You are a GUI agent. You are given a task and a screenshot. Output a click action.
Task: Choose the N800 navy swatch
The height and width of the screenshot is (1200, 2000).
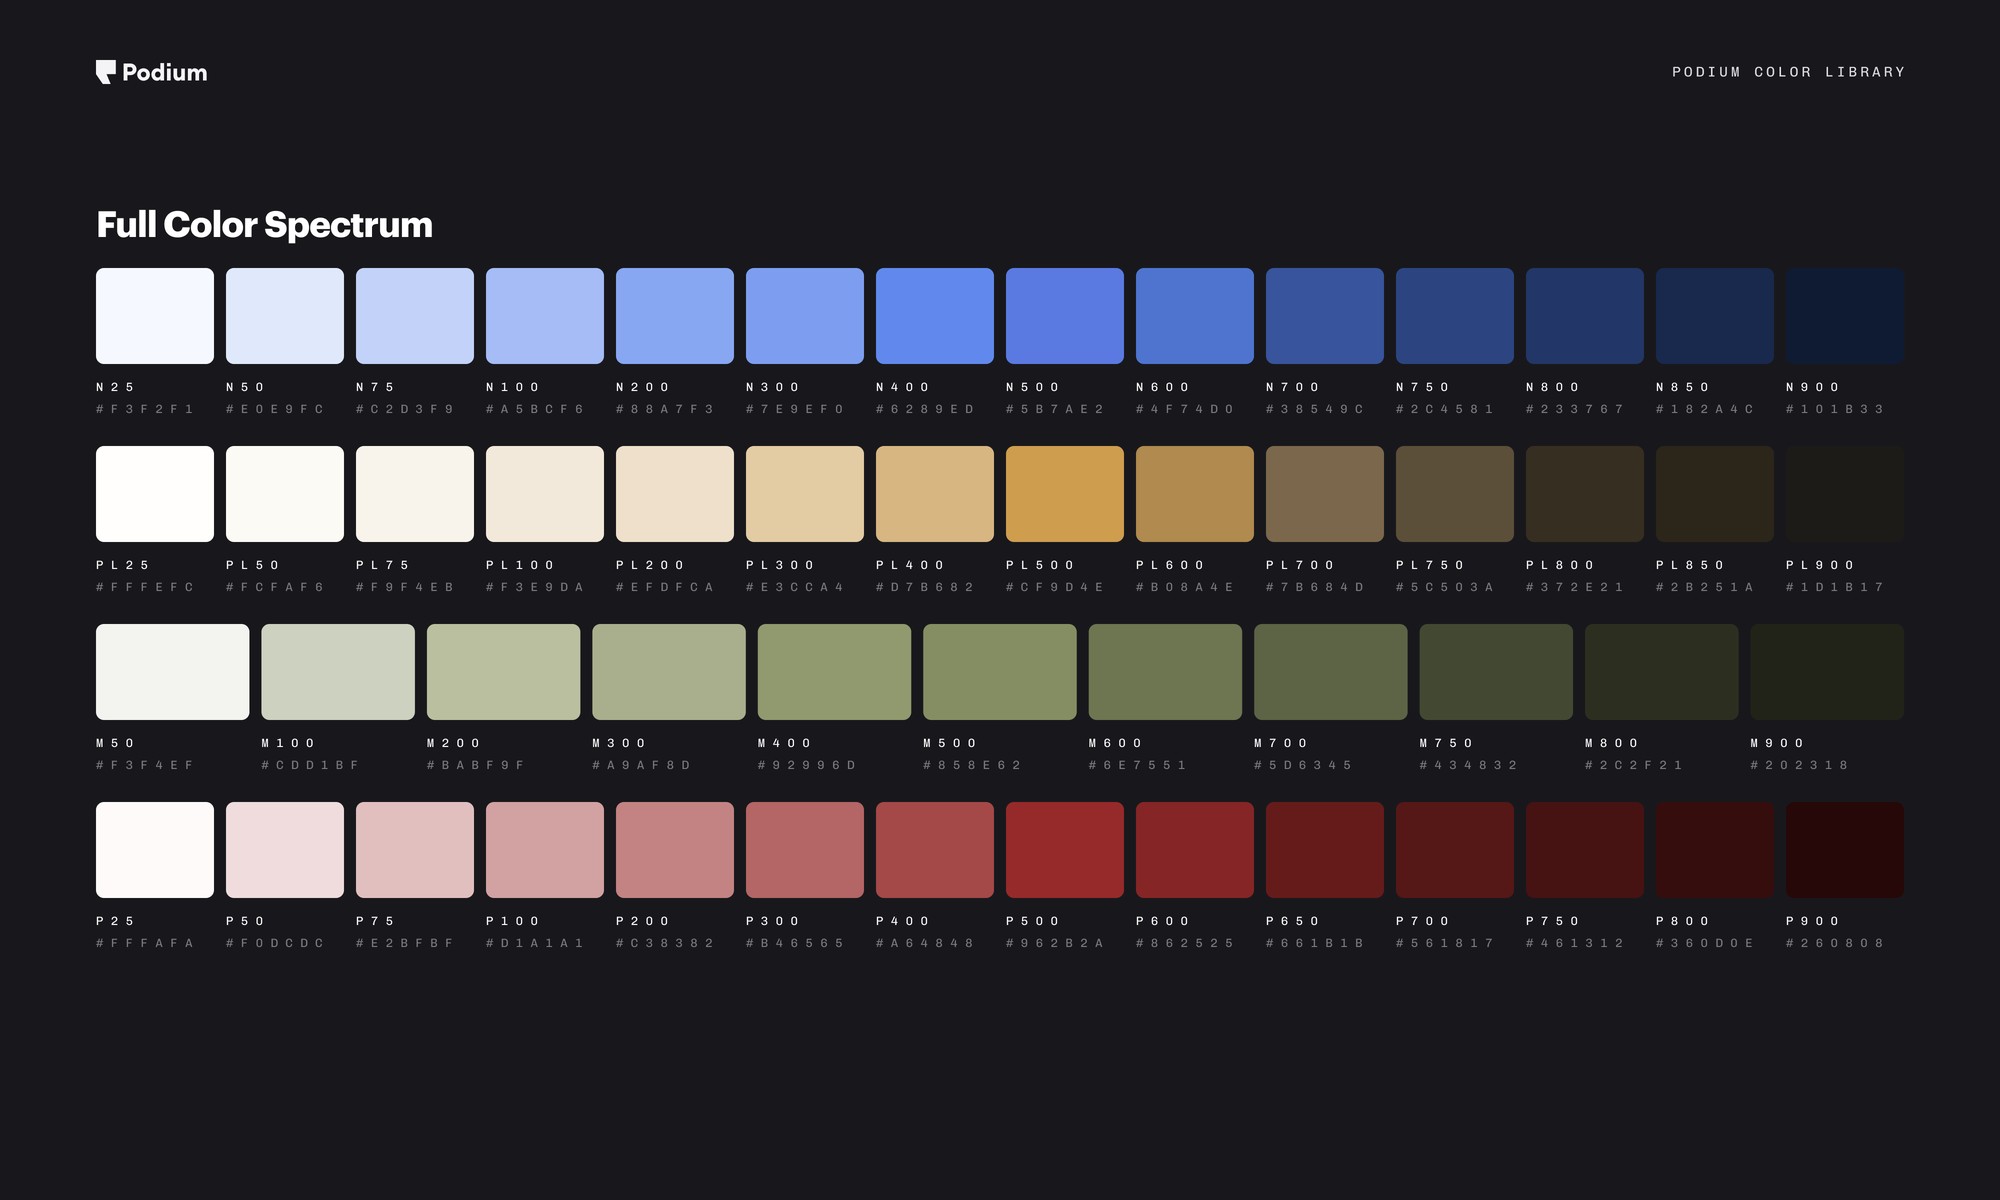(1585, 316)
